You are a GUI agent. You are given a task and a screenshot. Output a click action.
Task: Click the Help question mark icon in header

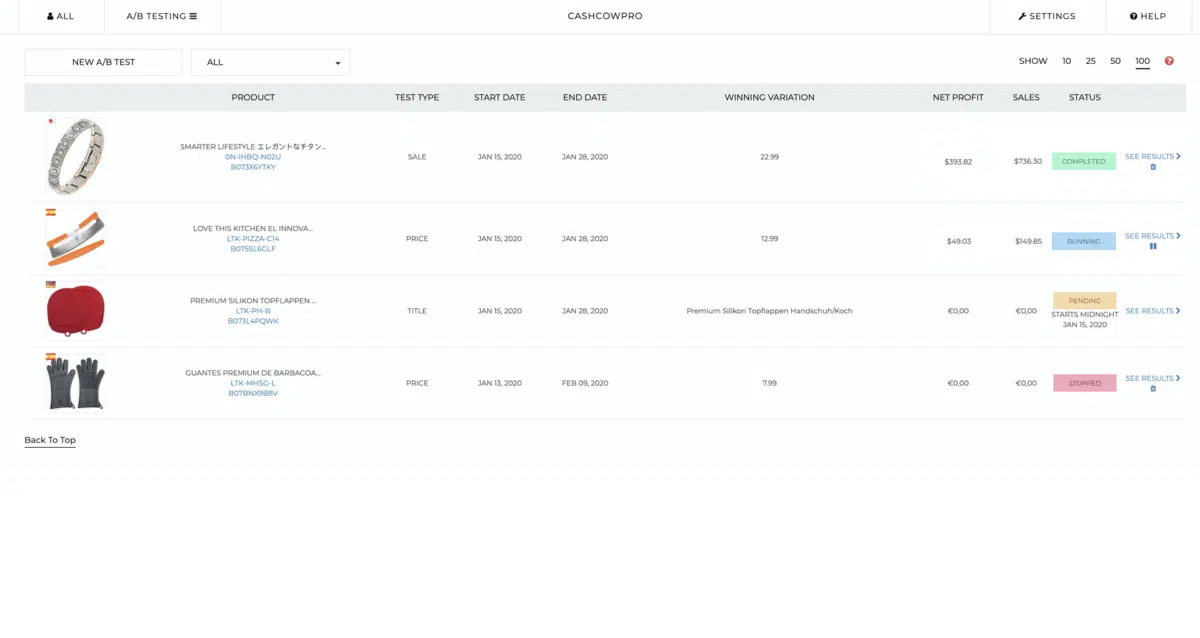point(1133,17)
